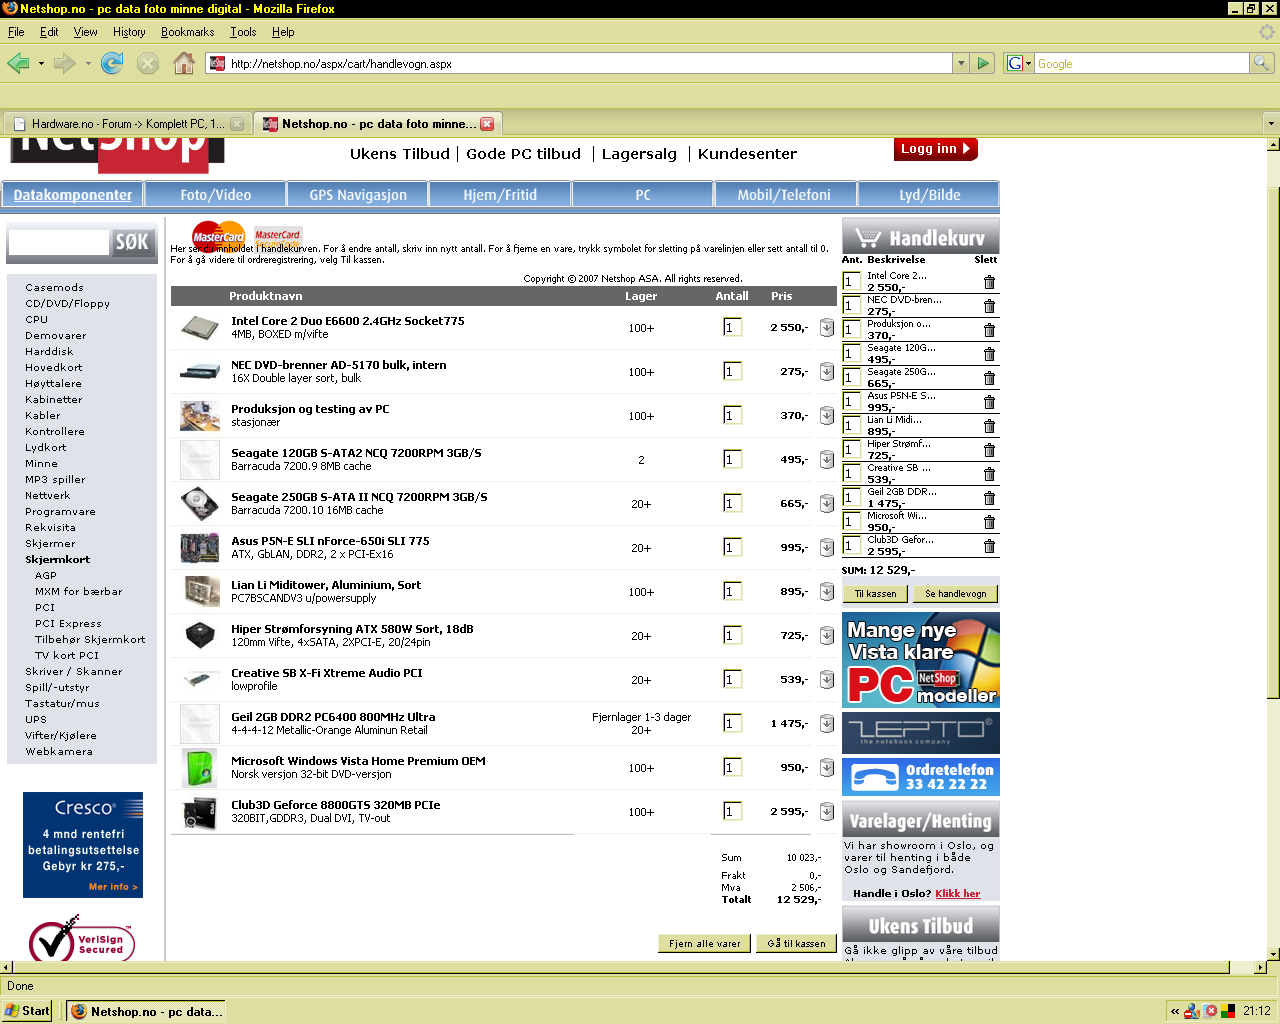
Task: Remove Hiper Strømforsyning row via delete icon
Action: (x=827, y=636)
